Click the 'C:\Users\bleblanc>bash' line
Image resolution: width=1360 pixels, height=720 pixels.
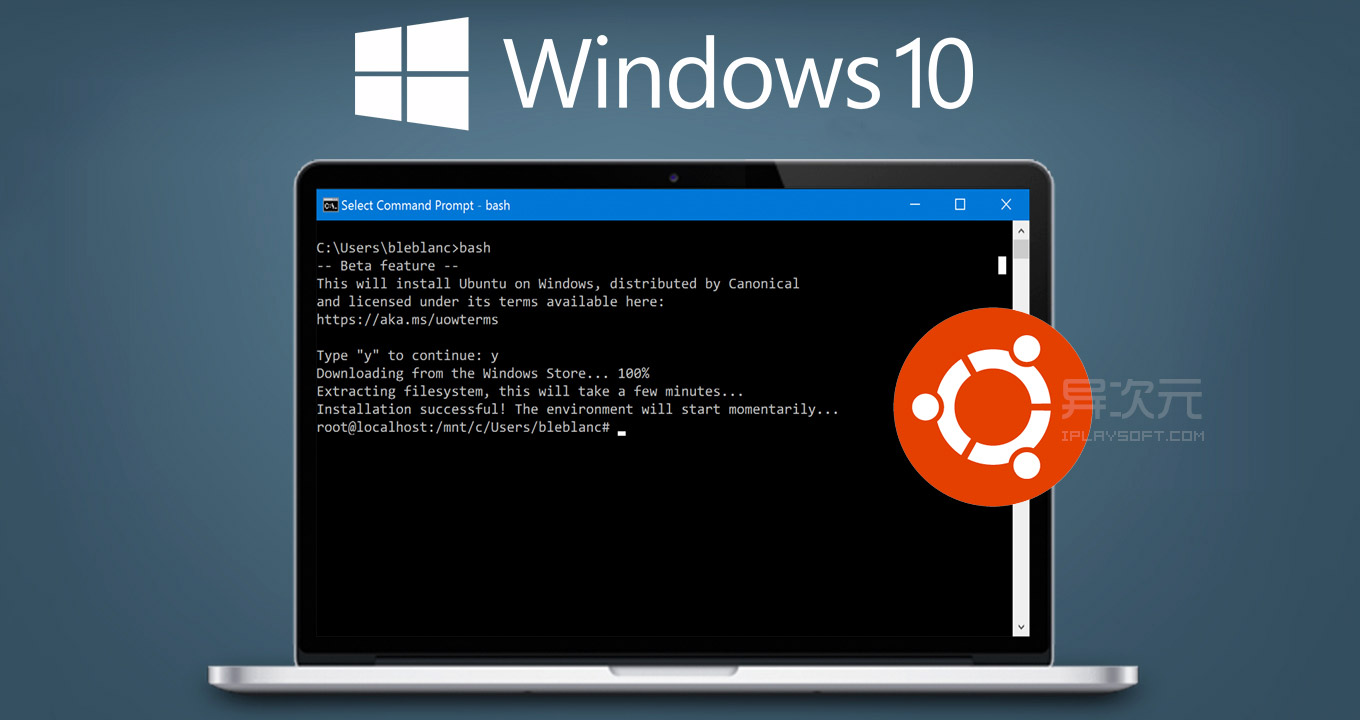coord(403,248)
